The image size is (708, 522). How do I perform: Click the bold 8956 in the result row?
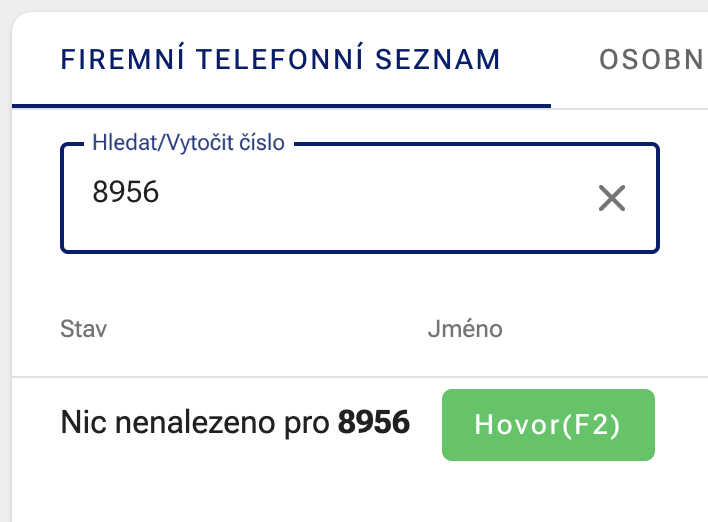coord(374,424)
